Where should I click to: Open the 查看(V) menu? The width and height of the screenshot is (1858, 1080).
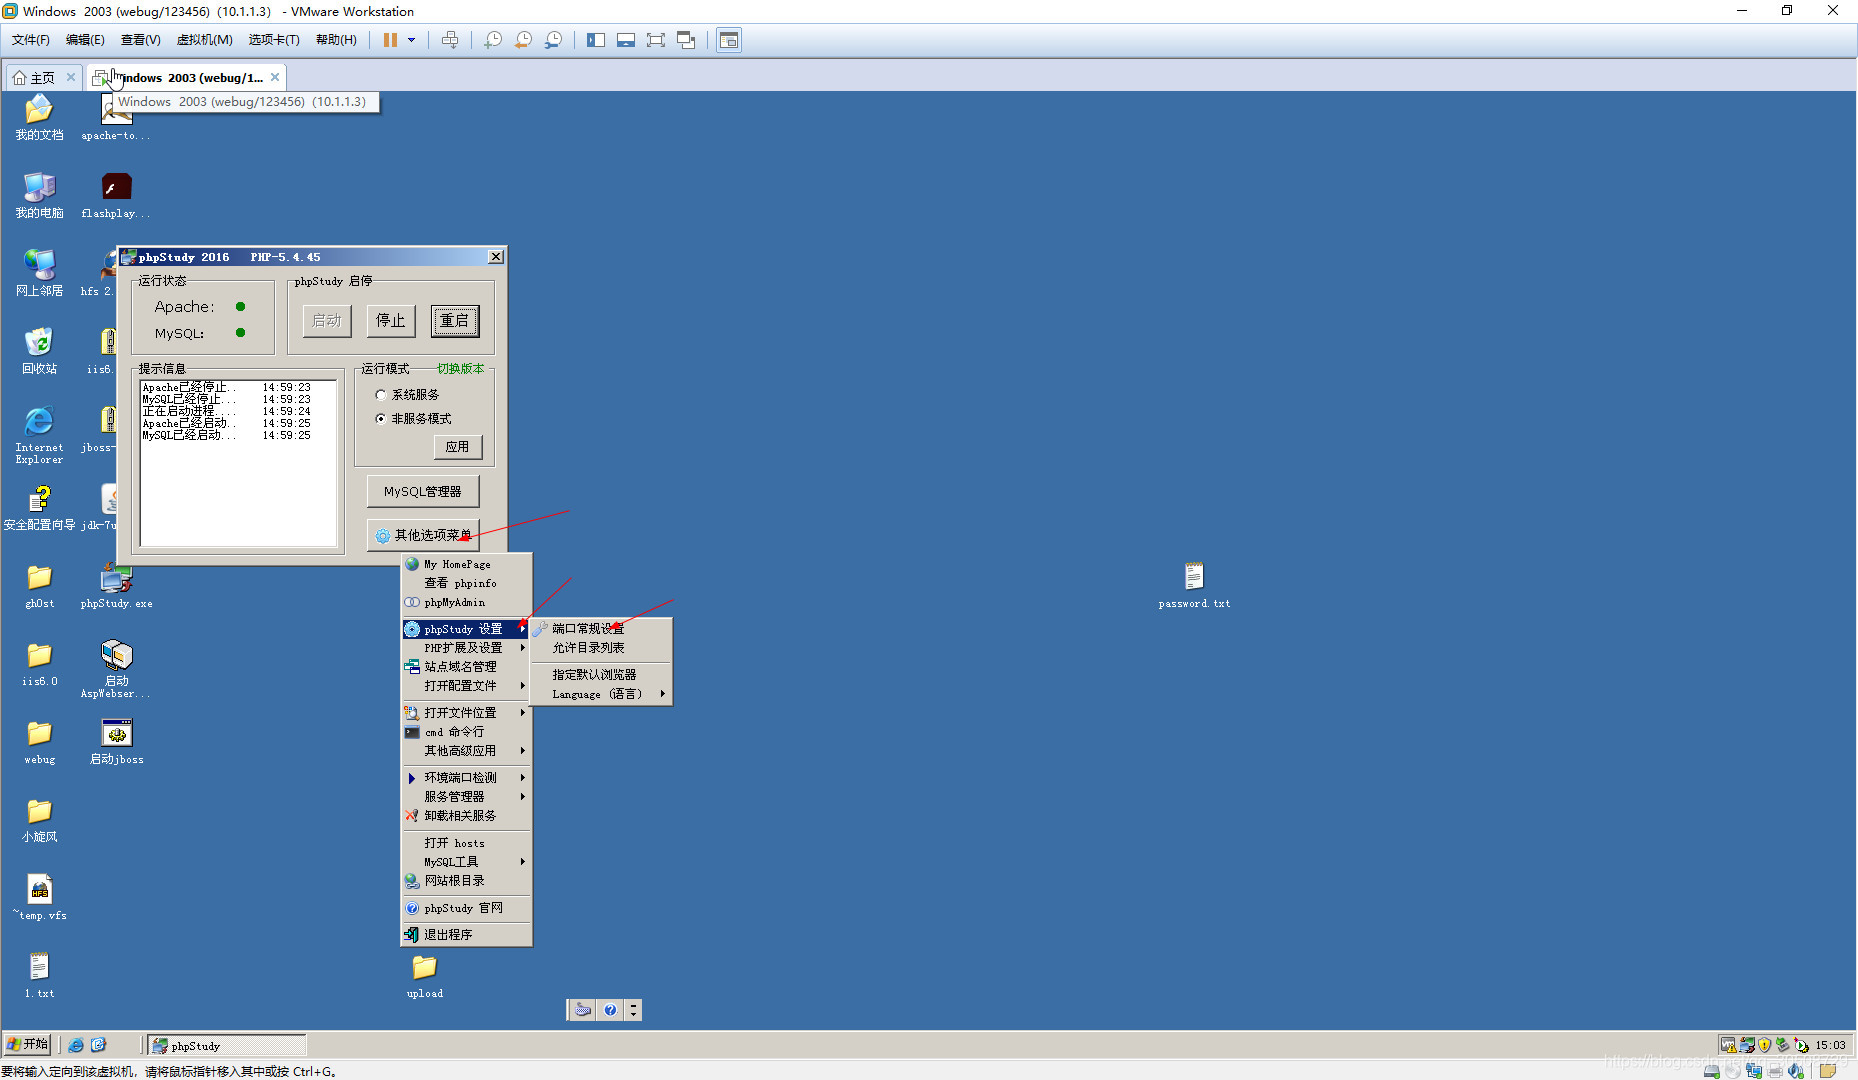pos(140,40)
